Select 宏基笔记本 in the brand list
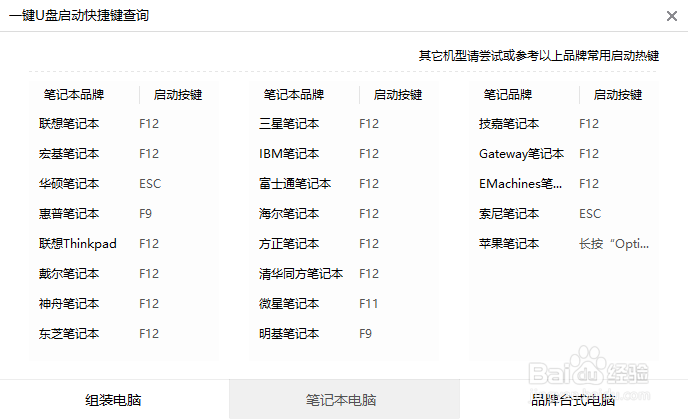Screen dimensions: 689x419 (x=69, y=154)
